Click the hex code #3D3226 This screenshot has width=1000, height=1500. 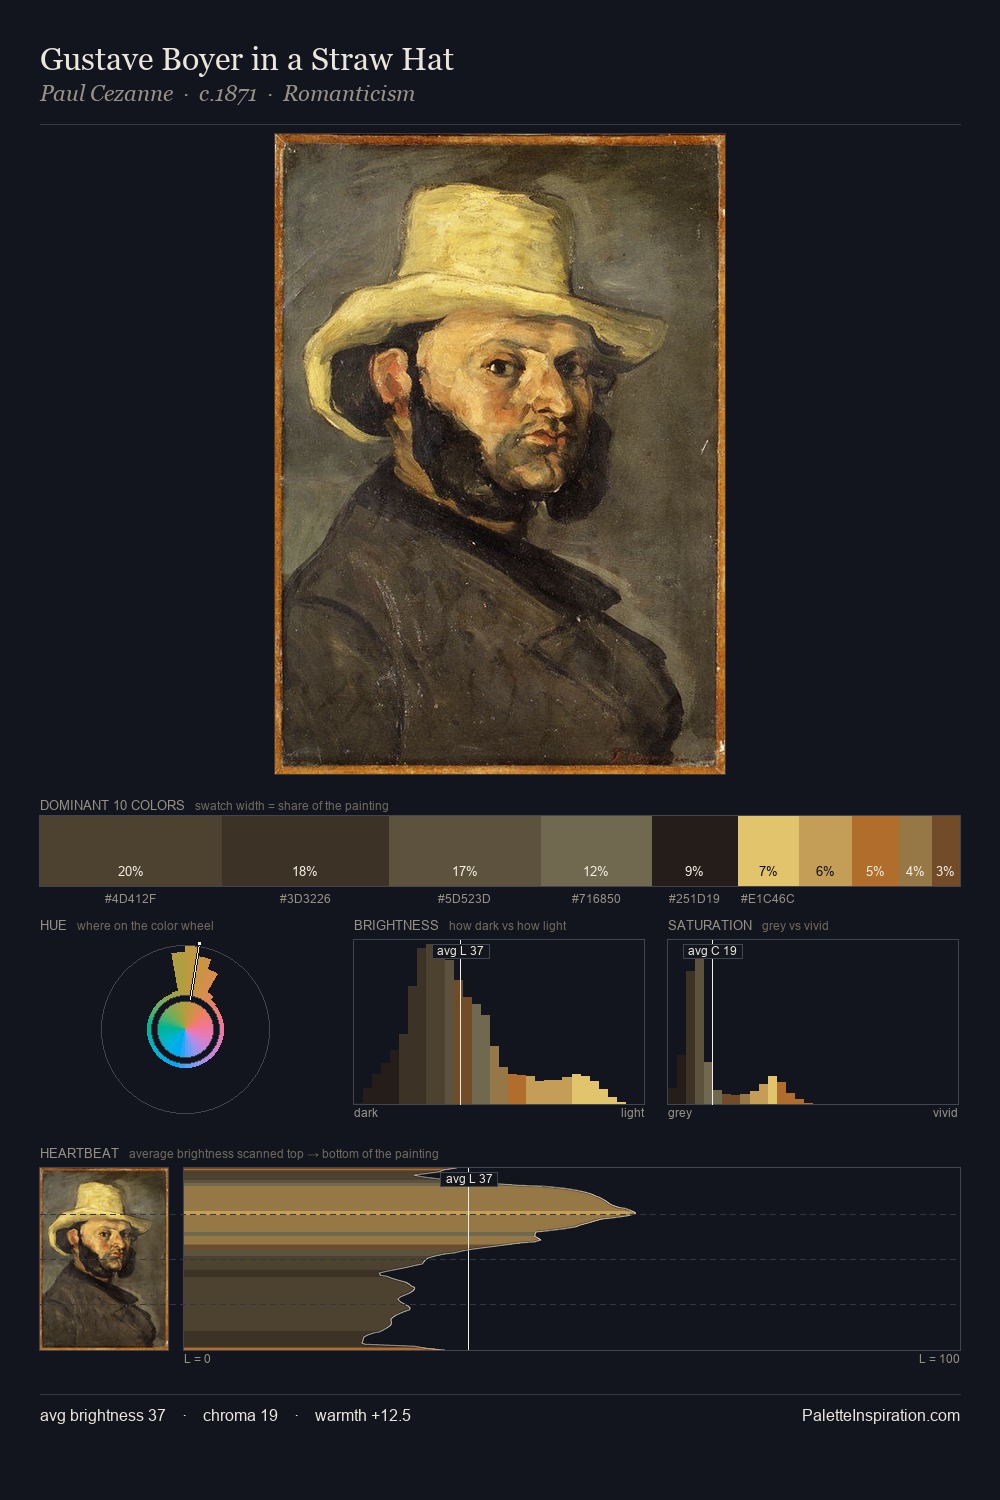tap(305, 899)
